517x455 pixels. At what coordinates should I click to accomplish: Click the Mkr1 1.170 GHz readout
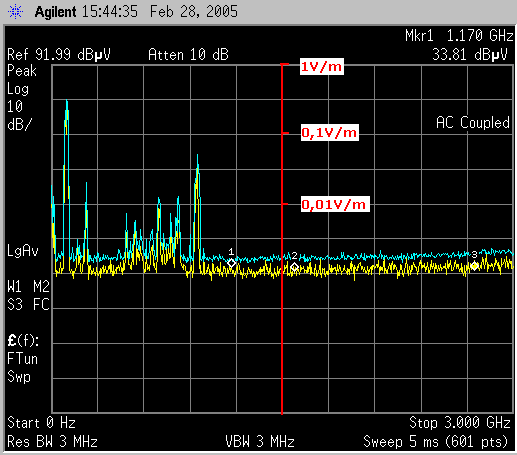coord(459,36)
